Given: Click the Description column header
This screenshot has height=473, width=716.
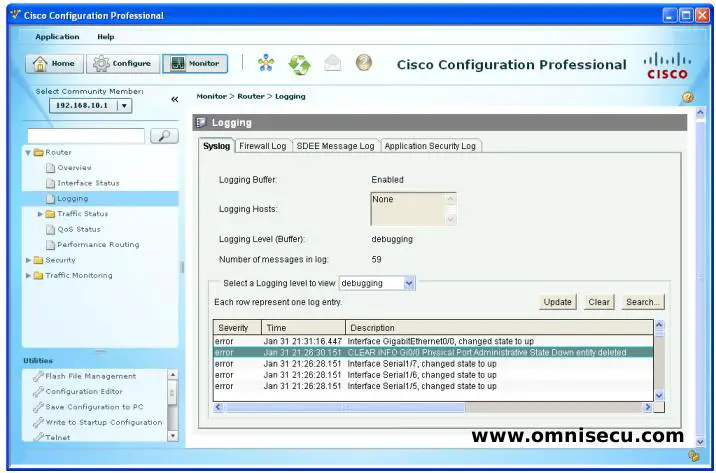Looking at the screenshot, I should point(499,328).
